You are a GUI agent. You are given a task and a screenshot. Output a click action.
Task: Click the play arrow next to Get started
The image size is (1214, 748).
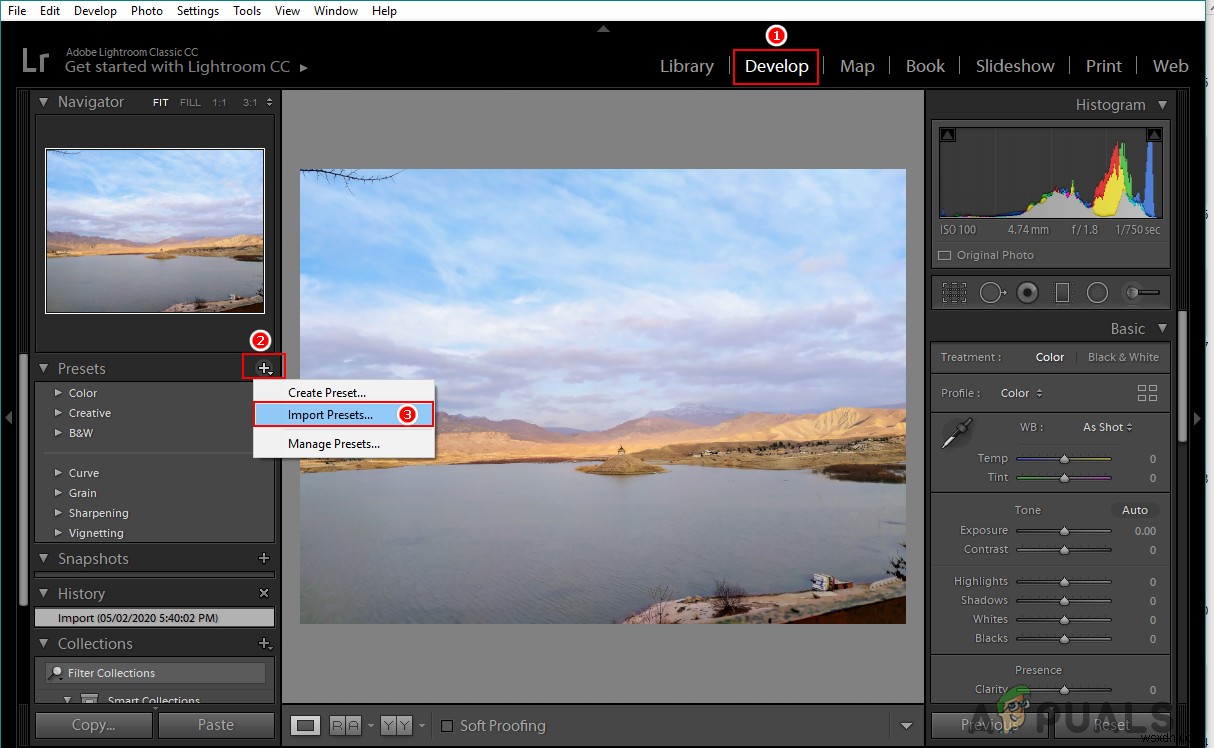[x=303, y=67]
